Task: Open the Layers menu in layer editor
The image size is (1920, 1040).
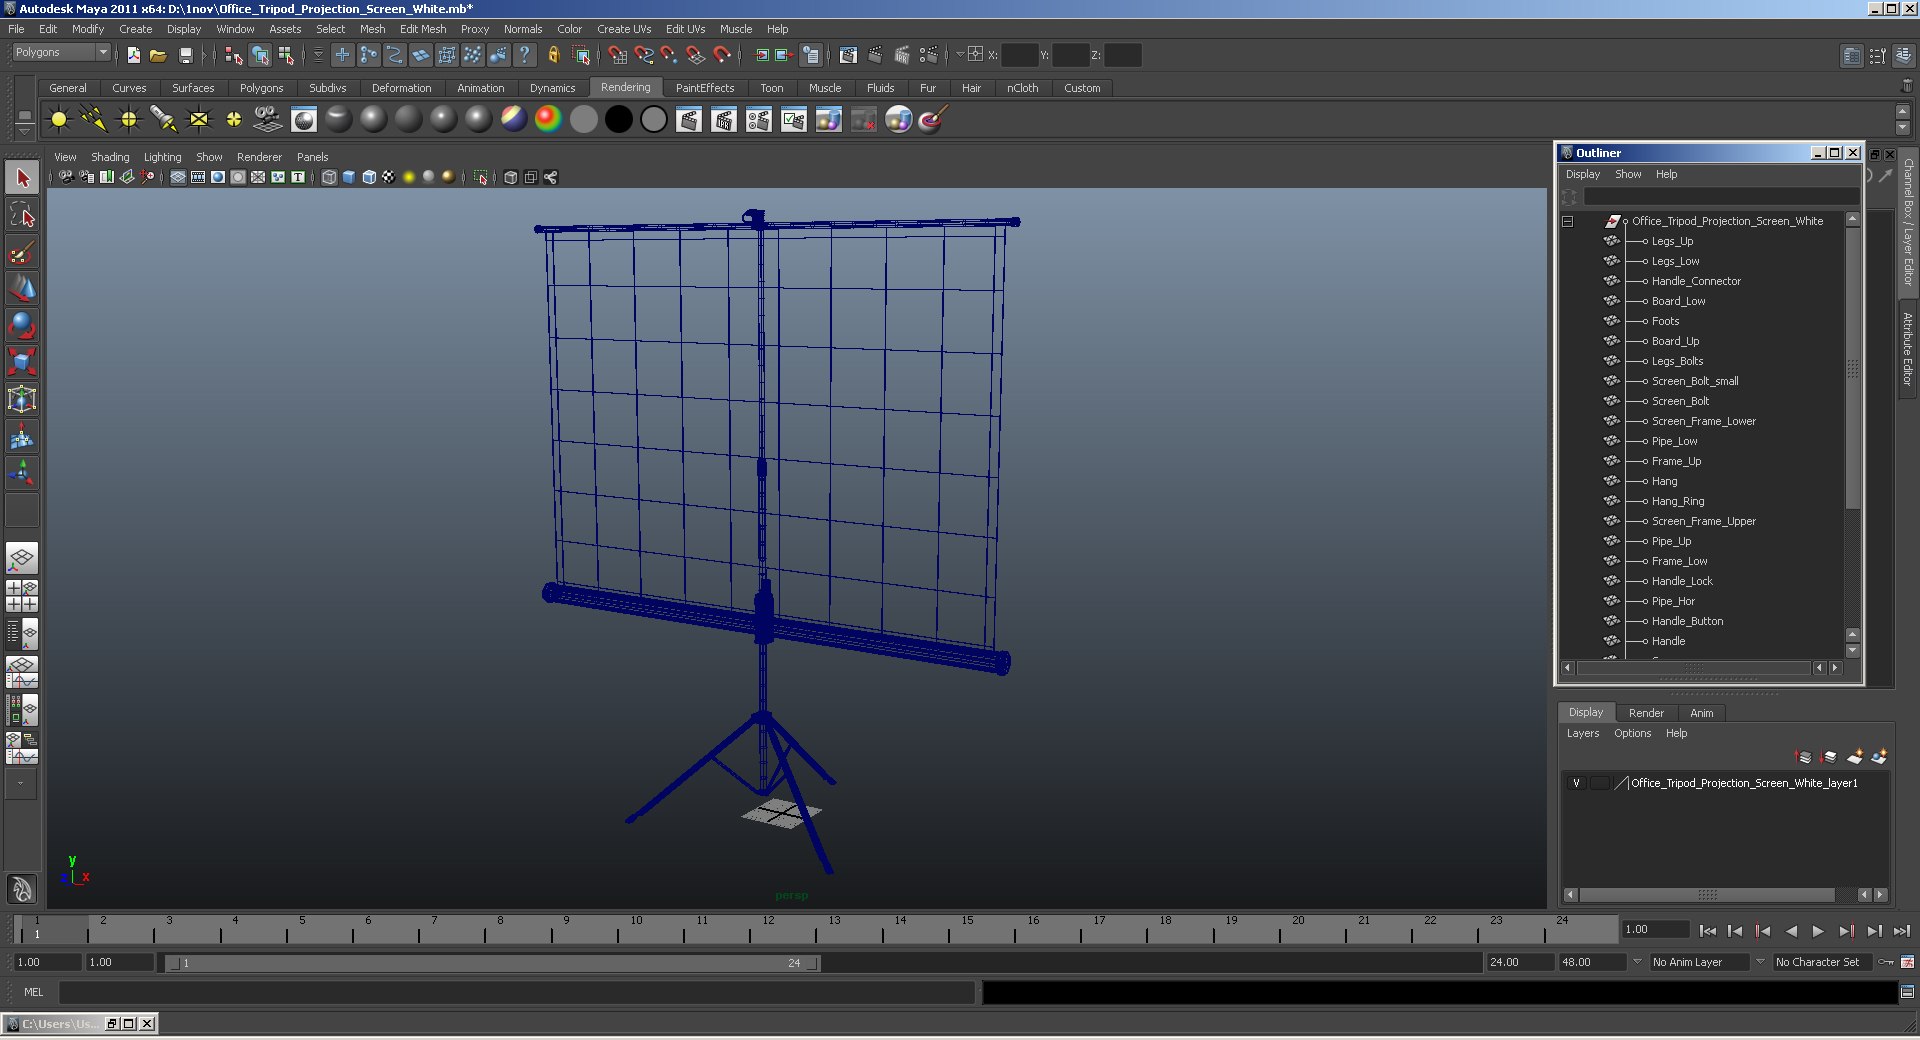Action: click(1582, 733)
